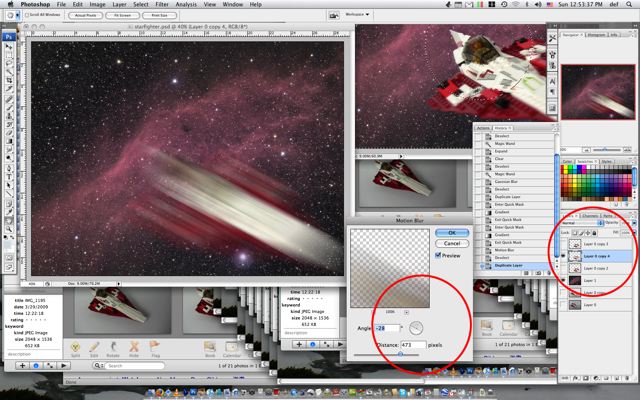The height and width of the screenshot is (400, 640).
Task: Open the layer Fill value dropdown
Action: (635, 233)
